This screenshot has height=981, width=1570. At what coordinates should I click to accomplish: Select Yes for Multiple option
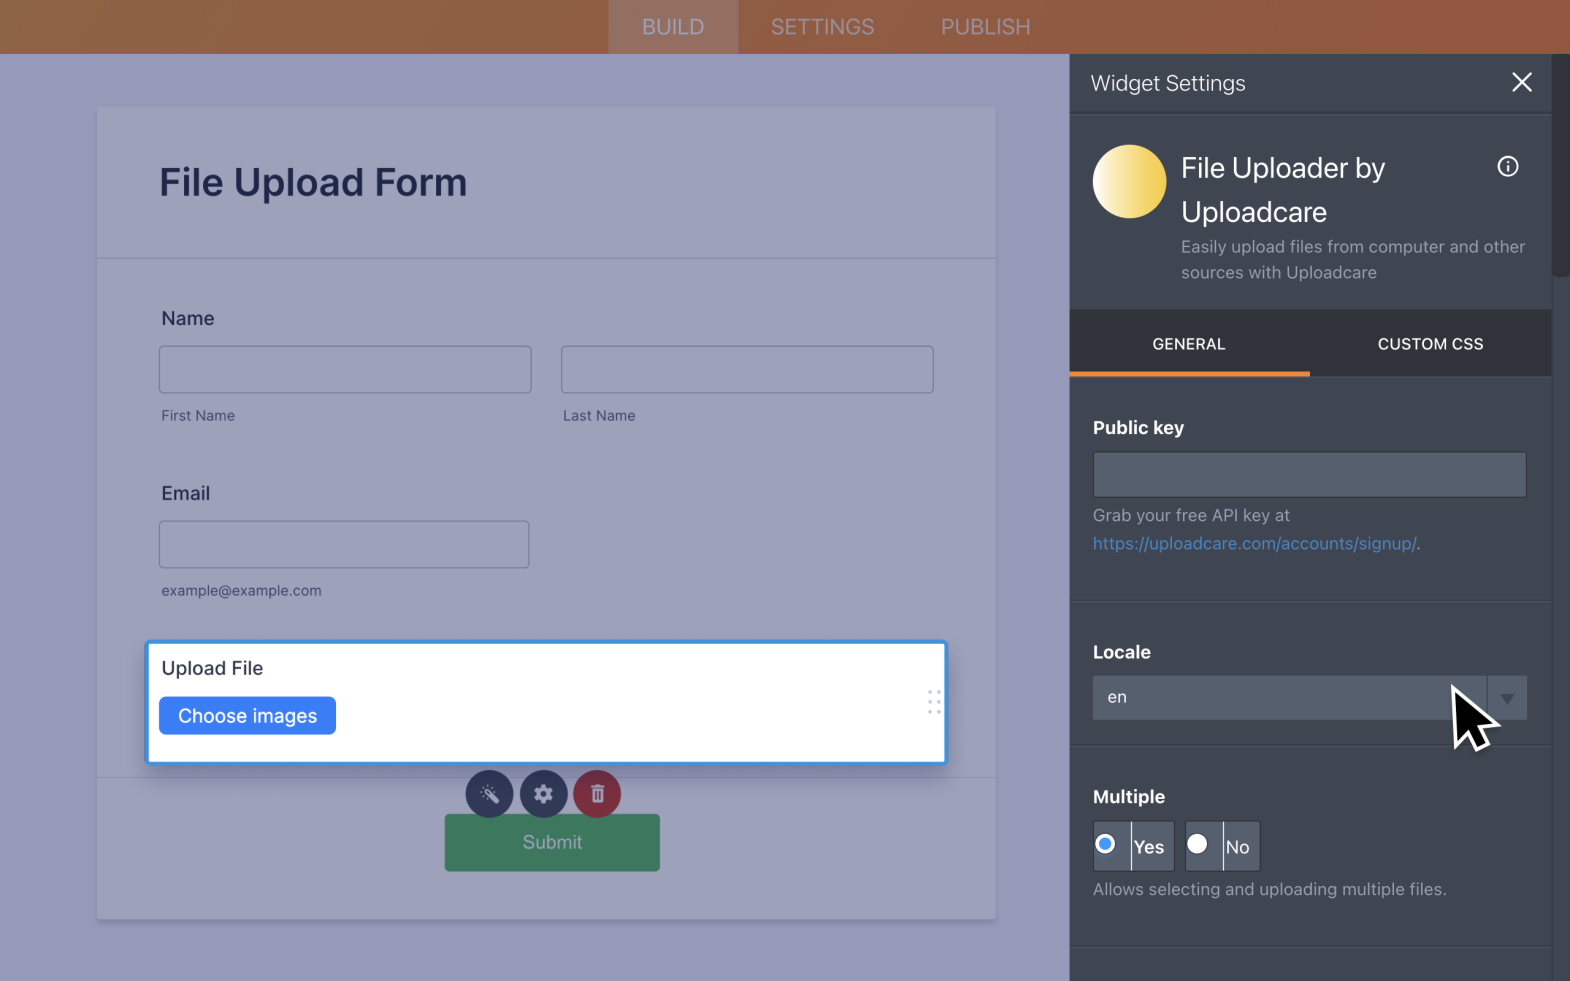click(1106, 845)
